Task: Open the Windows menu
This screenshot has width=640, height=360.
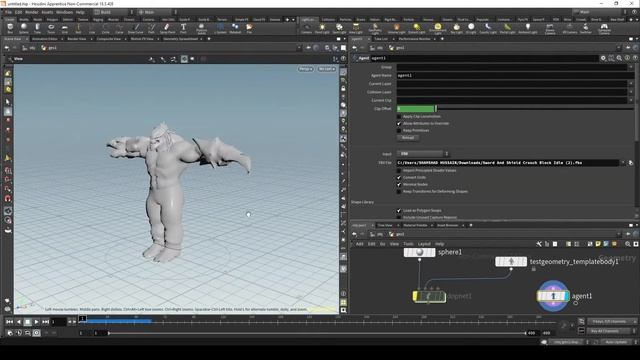Action: 64,12
